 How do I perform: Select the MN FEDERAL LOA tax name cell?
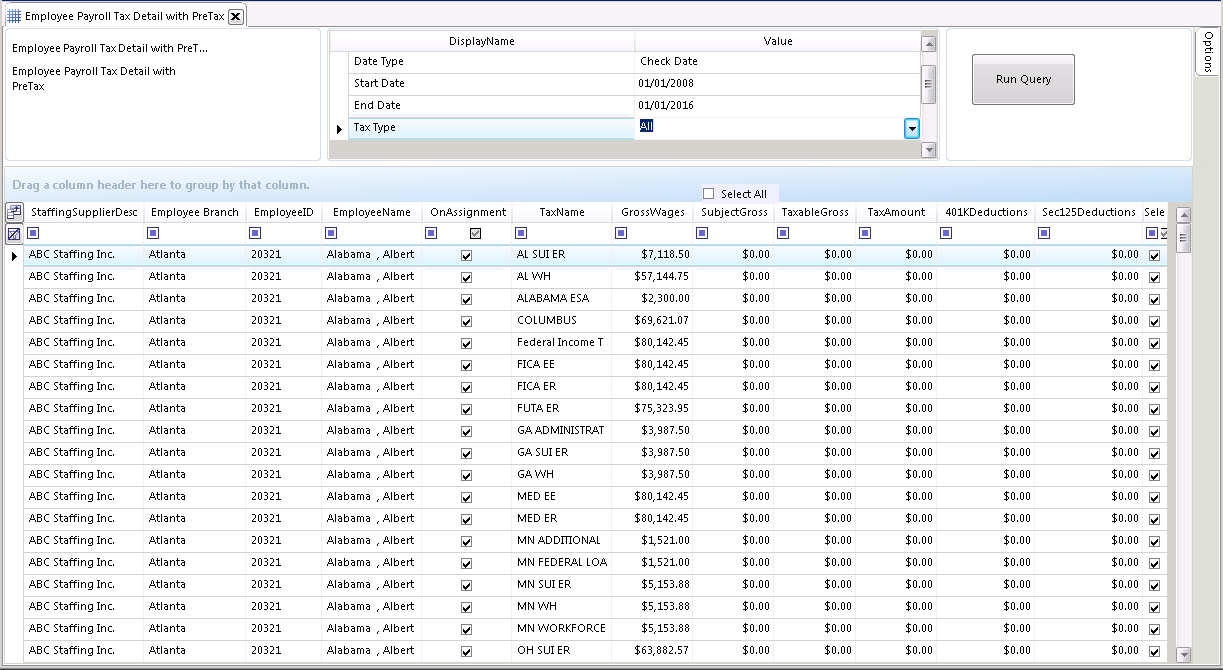562,563
